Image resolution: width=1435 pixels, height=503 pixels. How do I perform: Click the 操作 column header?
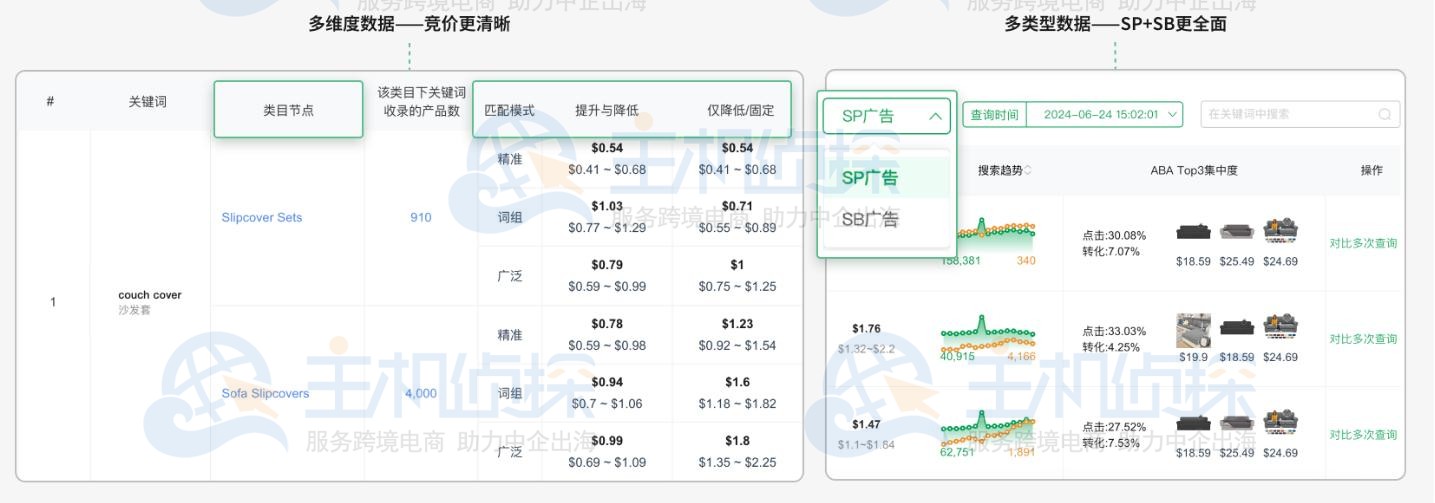tap(1372, 171)
